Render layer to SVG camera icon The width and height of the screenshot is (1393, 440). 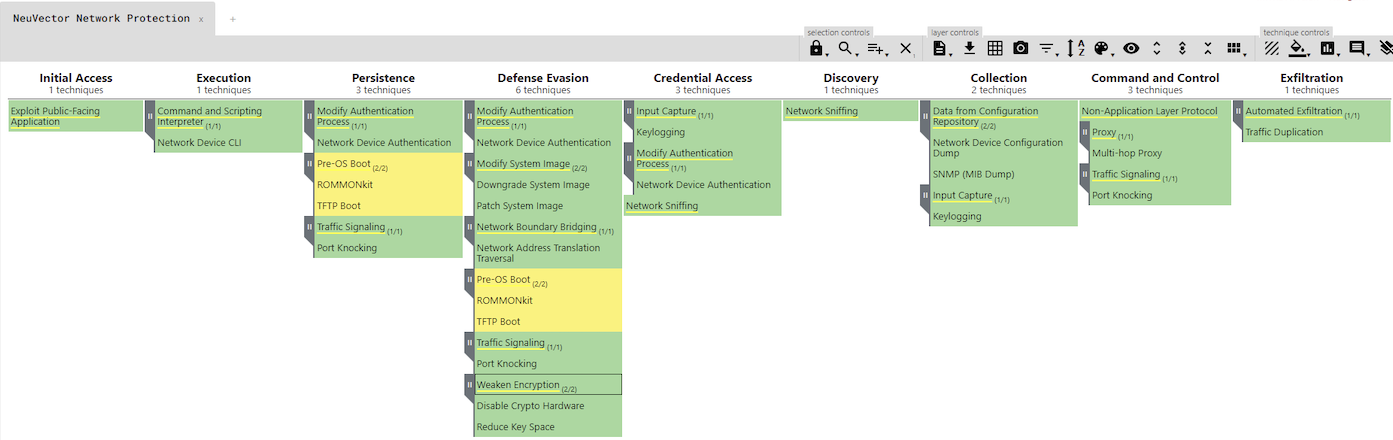(1020, 48)
